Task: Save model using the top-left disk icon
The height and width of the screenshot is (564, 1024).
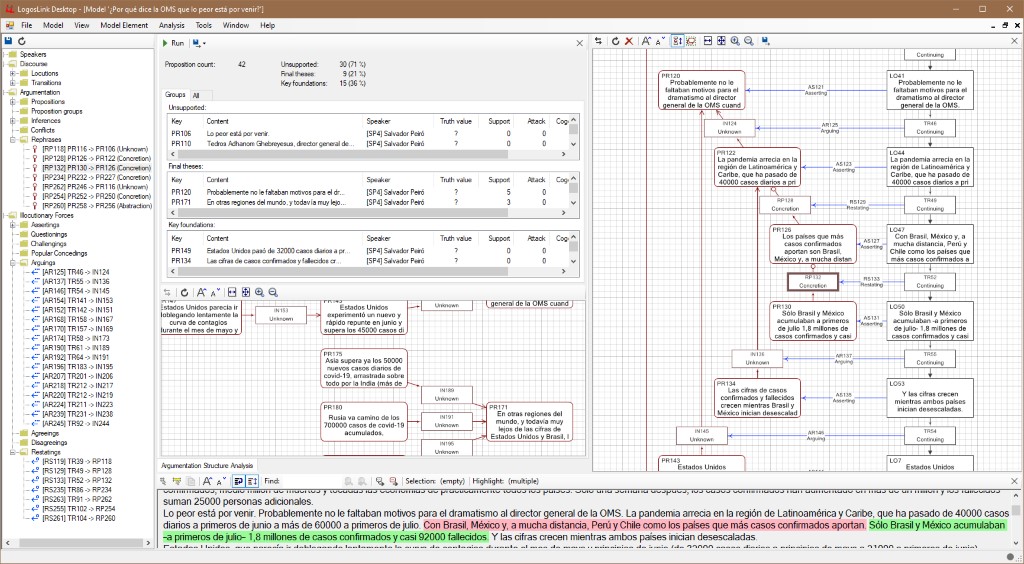Action: coord(9,40)
